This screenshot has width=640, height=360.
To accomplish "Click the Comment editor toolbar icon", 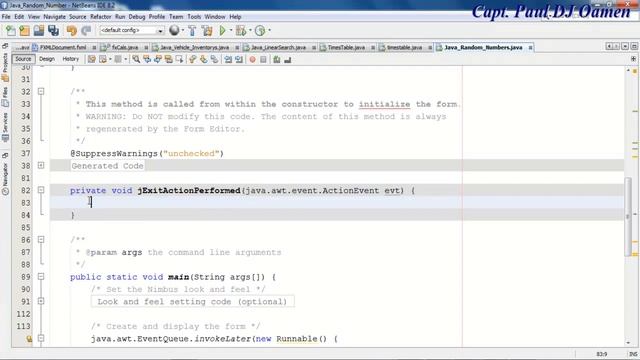I will pyautogui.click(x=277, y=60).
